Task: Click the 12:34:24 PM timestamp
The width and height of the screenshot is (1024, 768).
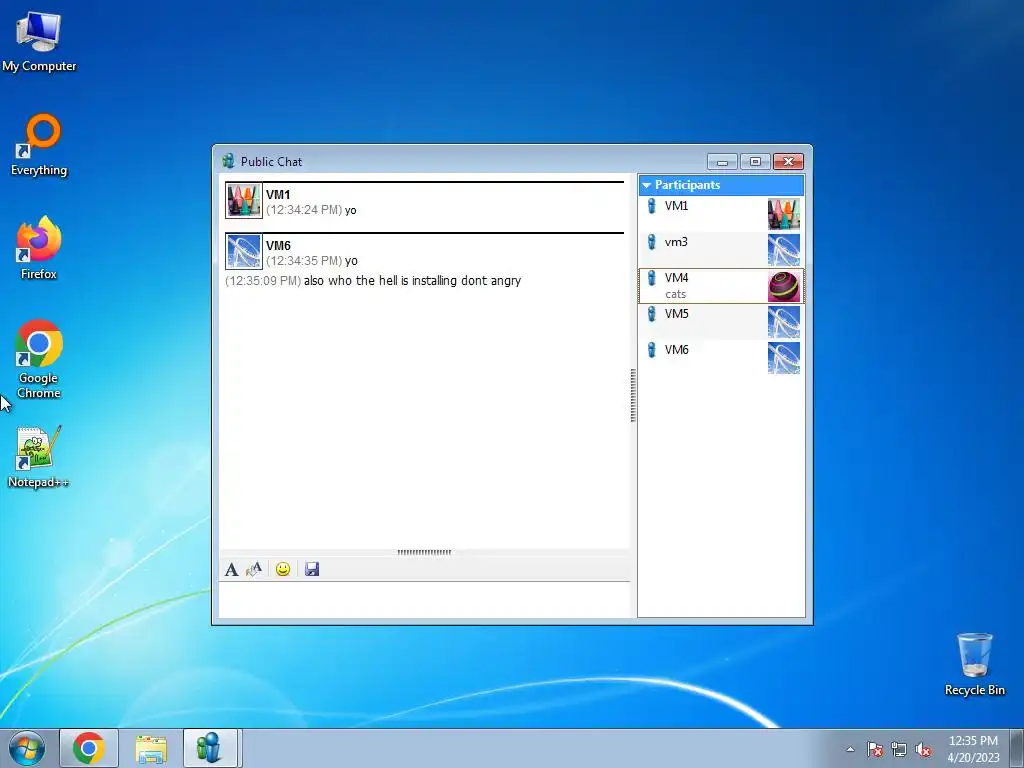Action: click(304, 210)
